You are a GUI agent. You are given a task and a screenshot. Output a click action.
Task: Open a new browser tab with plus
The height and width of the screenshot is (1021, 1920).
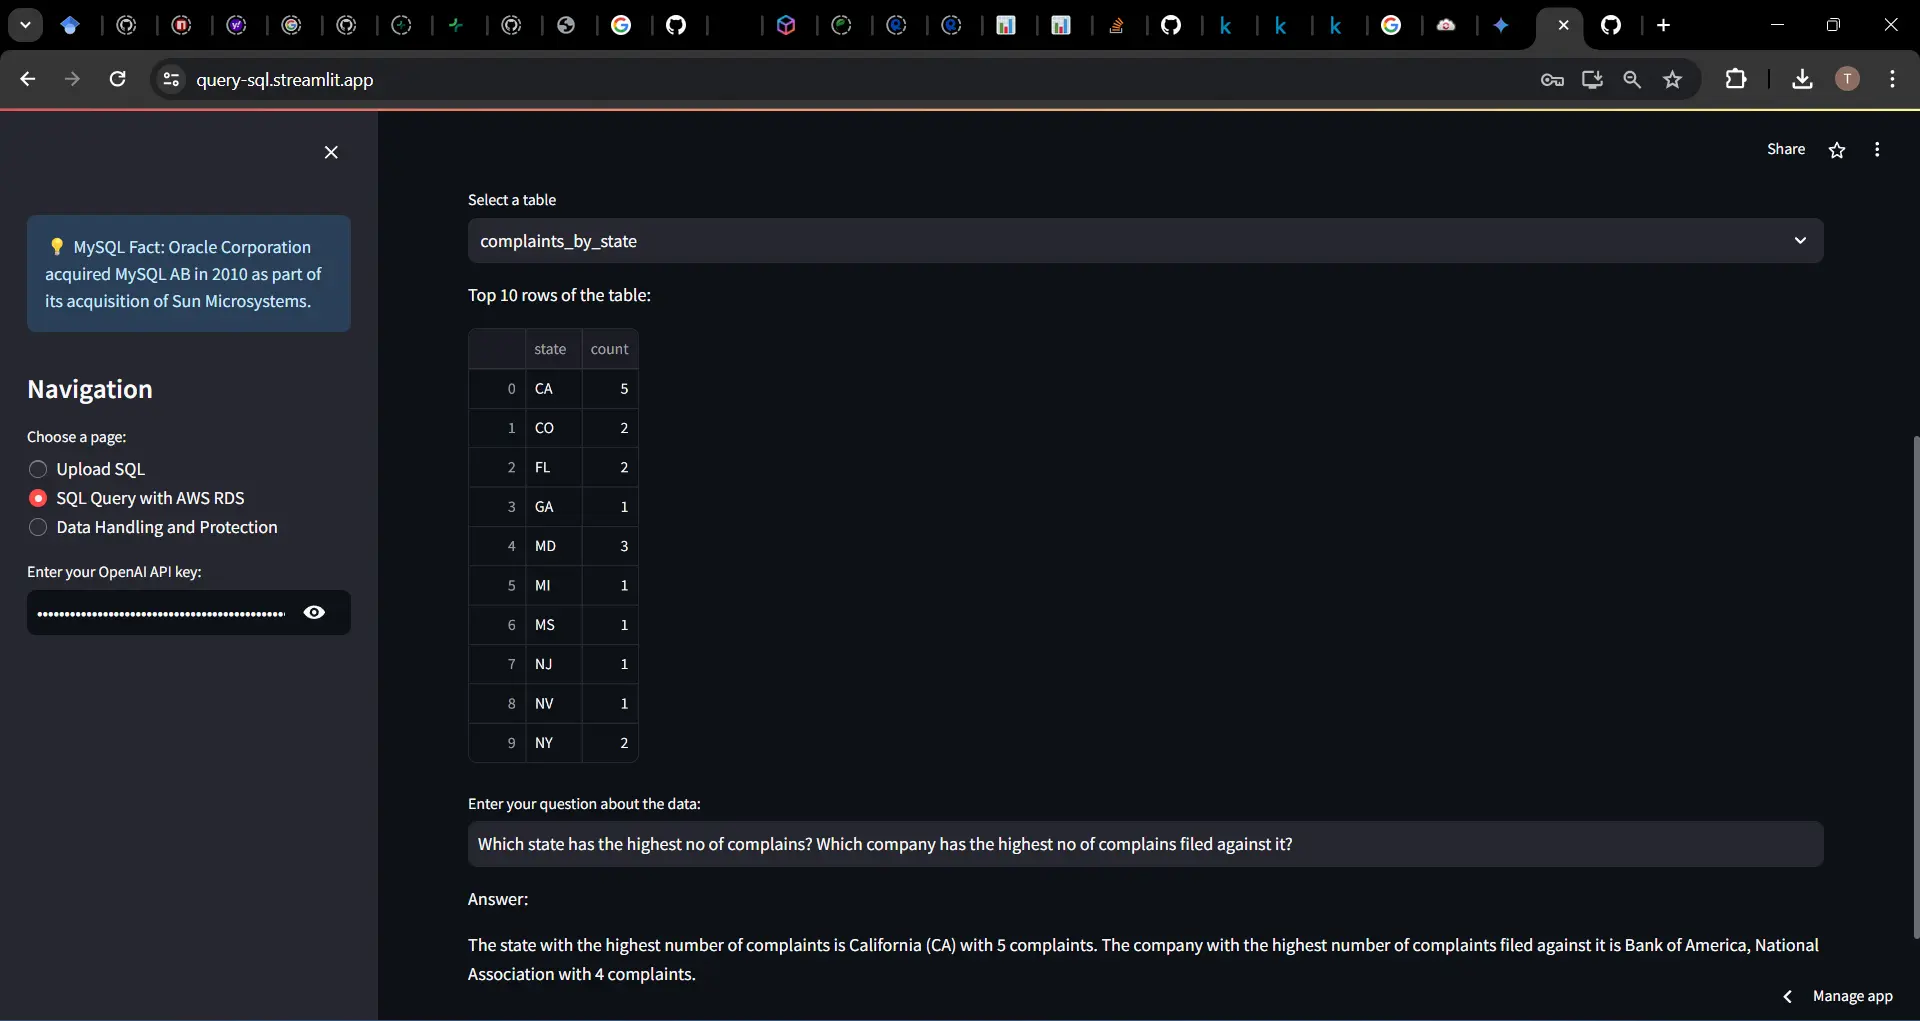1663,25
